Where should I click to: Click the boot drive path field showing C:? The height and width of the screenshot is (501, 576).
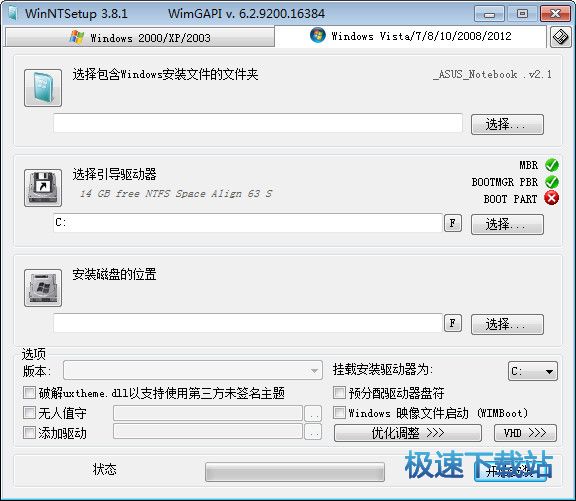[248, 223]
